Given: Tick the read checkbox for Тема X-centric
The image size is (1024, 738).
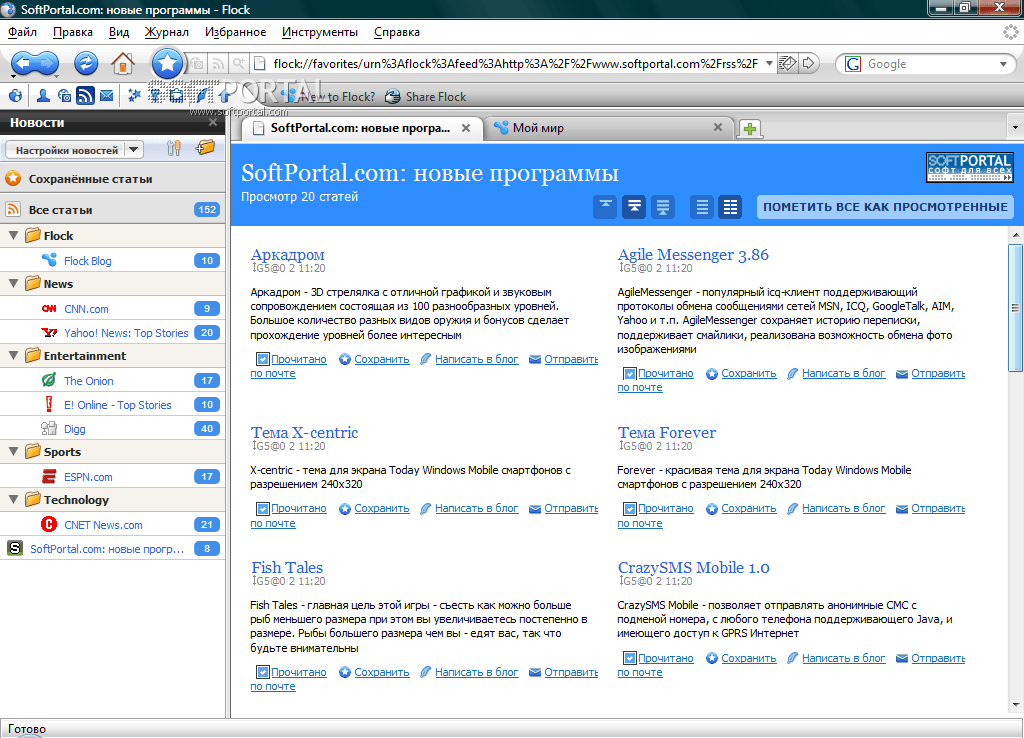Looking at the screenshot, I should click(263, 509).
